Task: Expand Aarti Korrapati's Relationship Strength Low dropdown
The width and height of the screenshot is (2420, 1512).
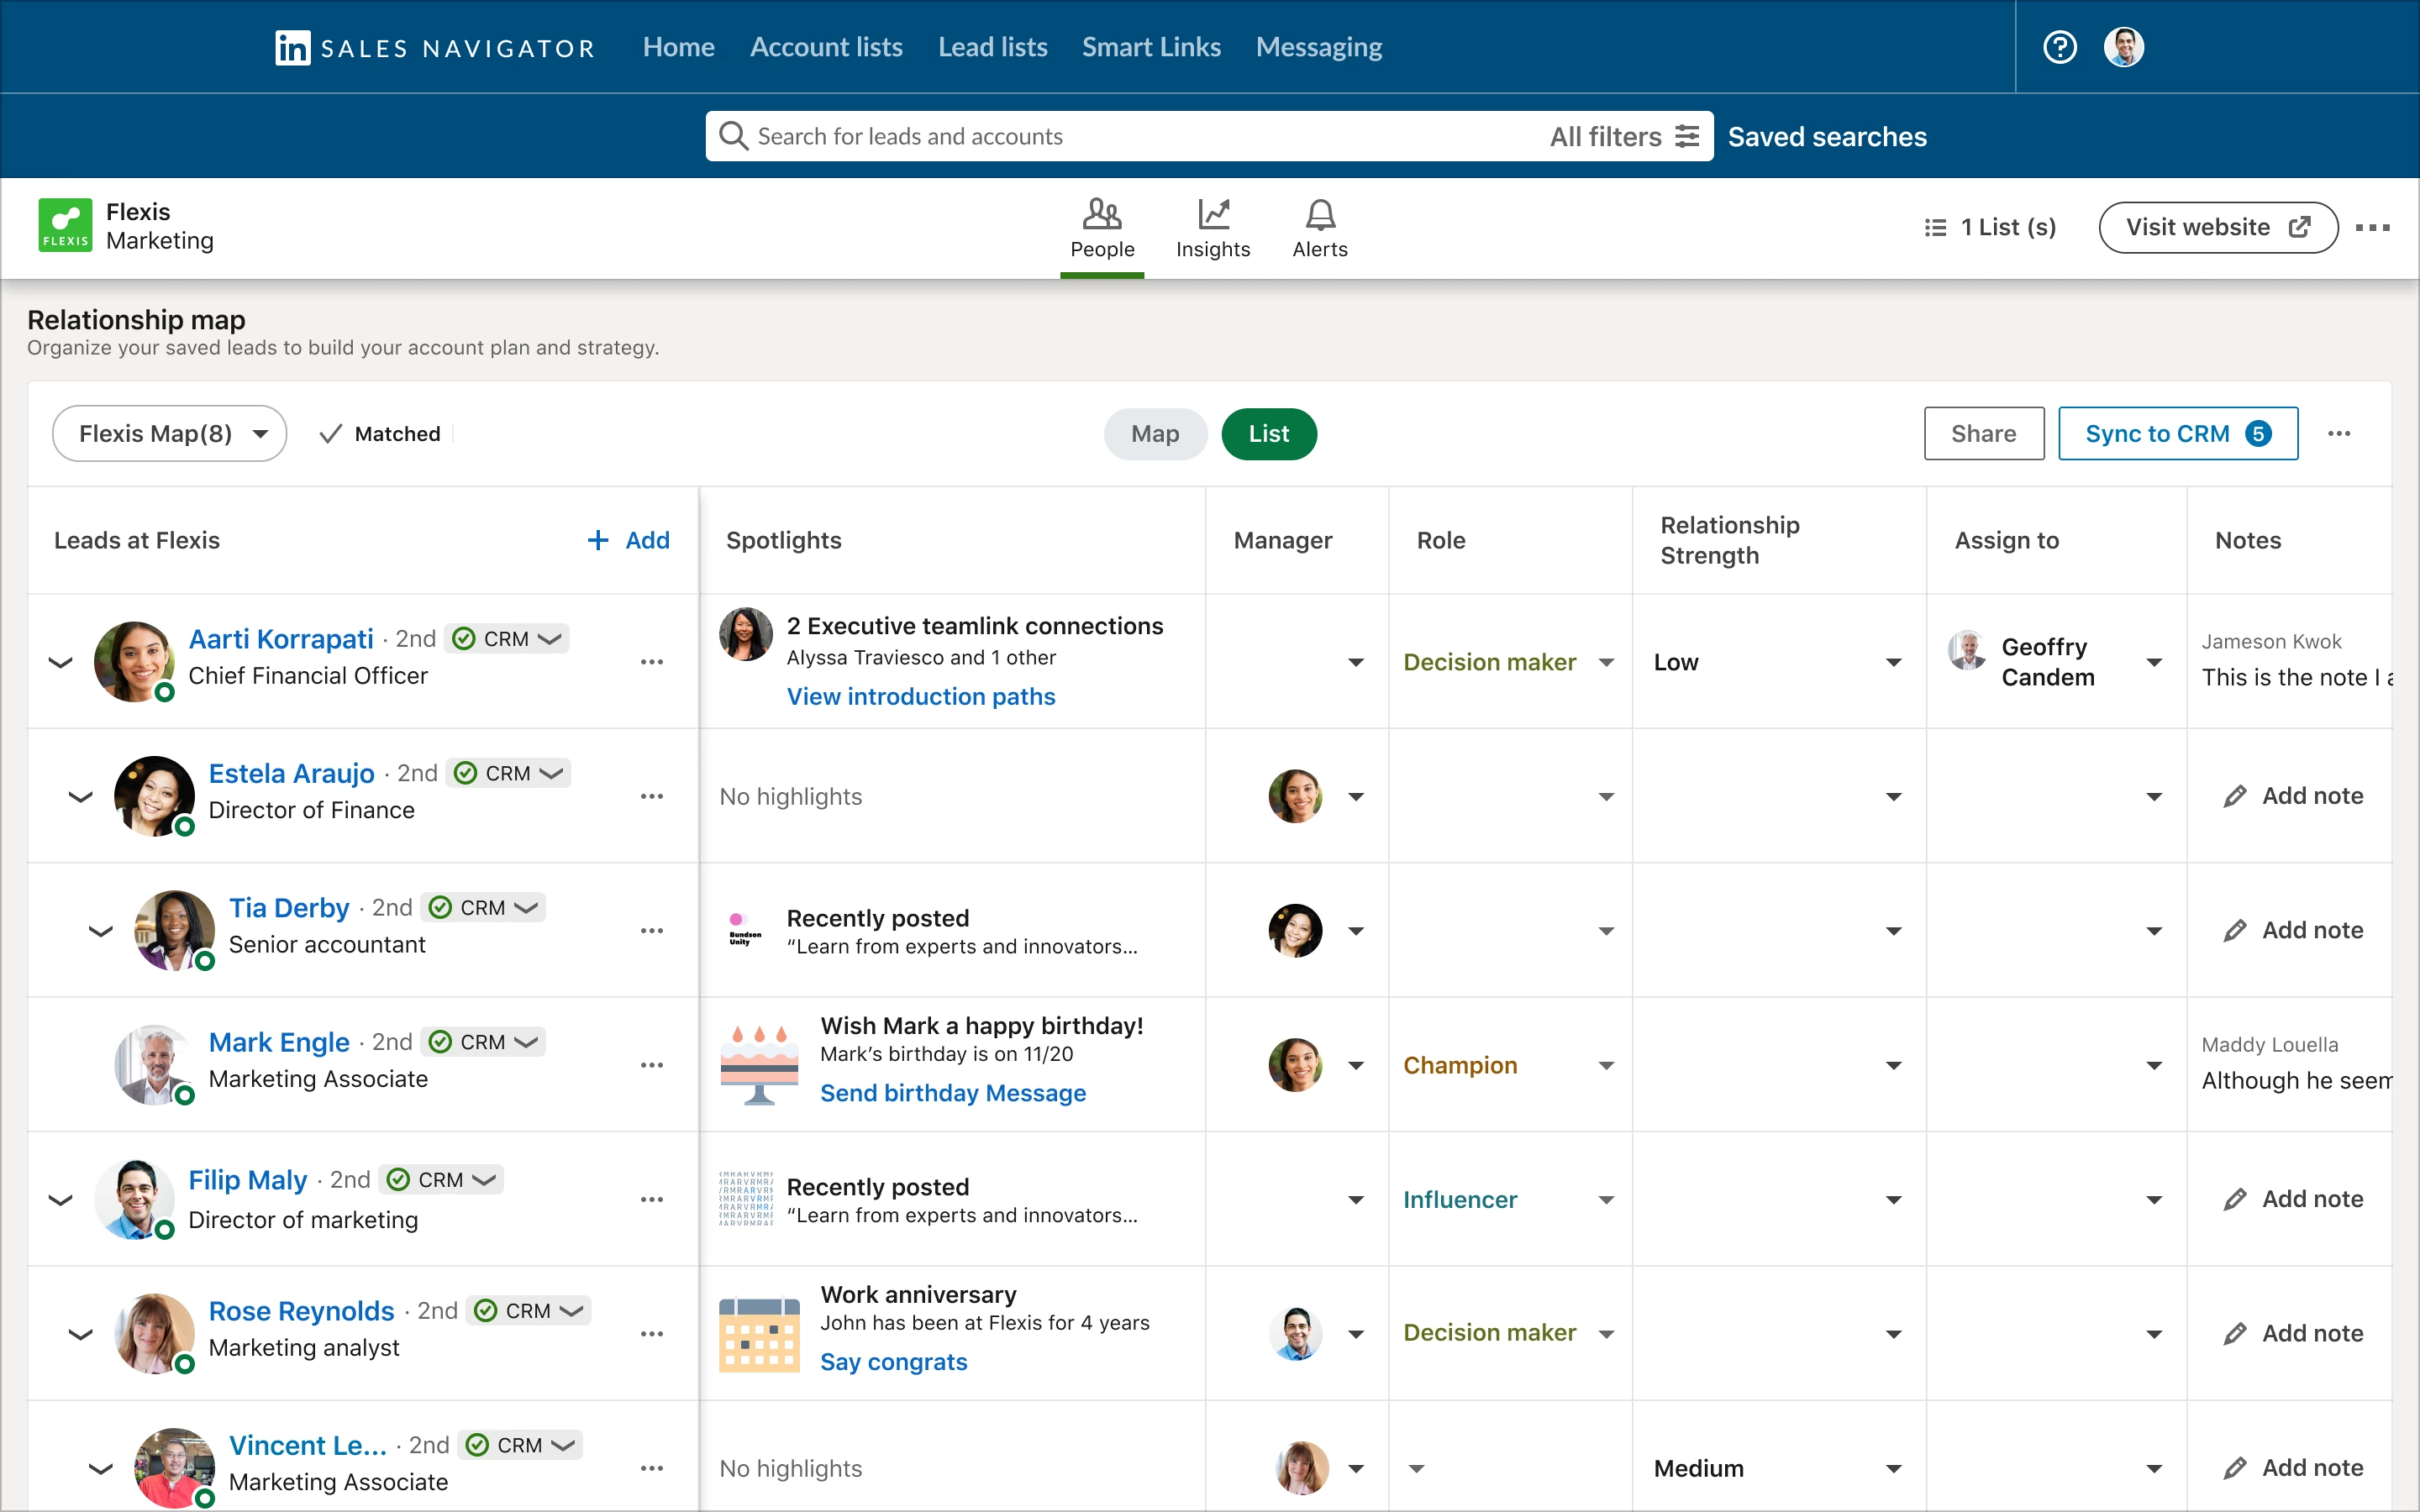Action: point(1892,662)
